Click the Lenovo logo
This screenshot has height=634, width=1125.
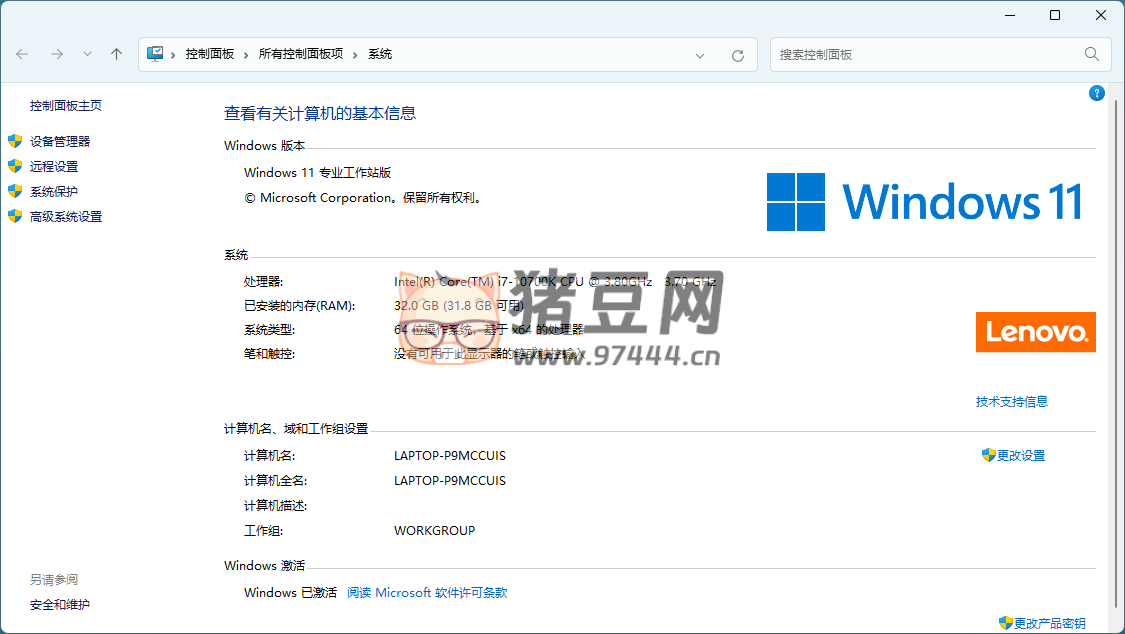1035,332
